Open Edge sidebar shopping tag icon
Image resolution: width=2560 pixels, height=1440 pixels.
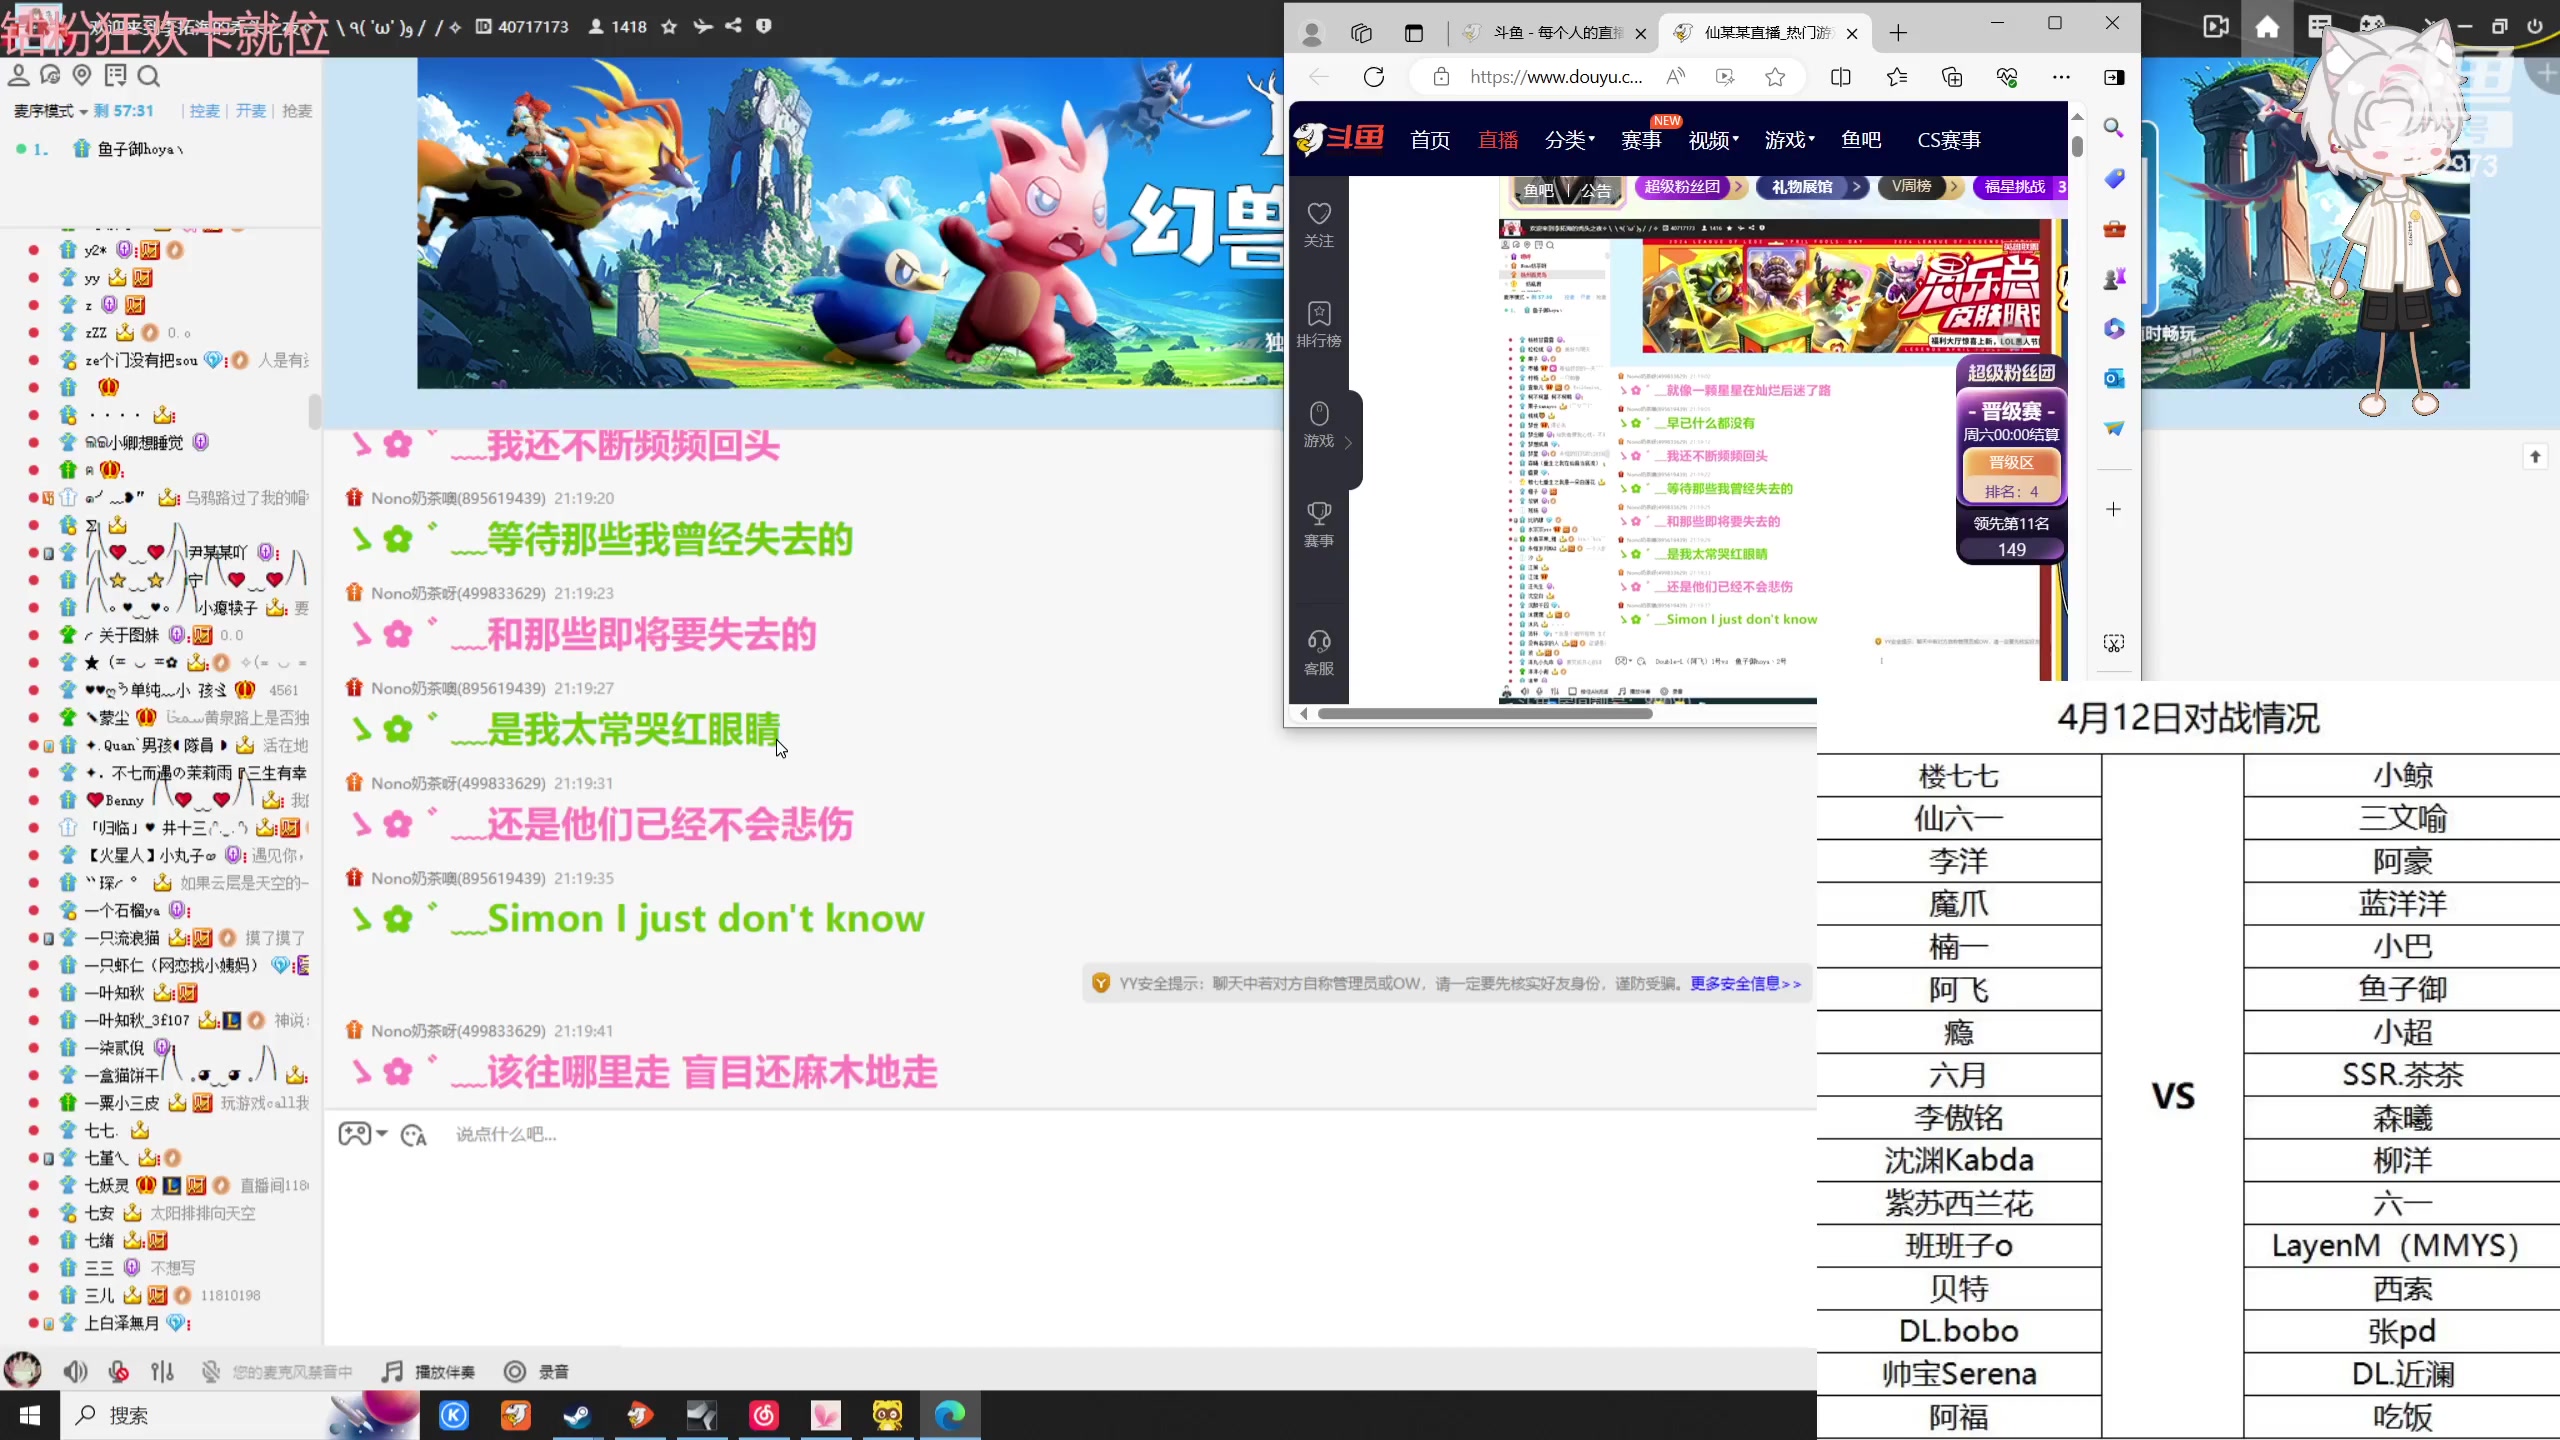[2114, 178]
